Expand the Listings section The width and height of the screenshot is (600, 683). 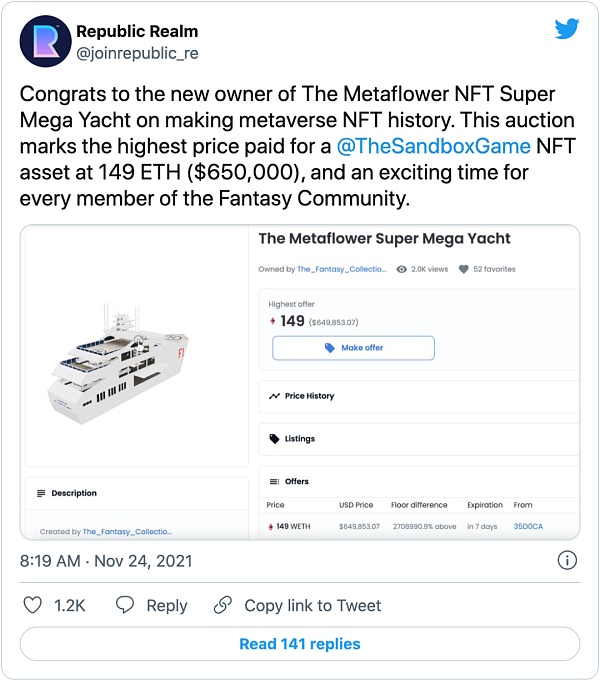point(418,439)
